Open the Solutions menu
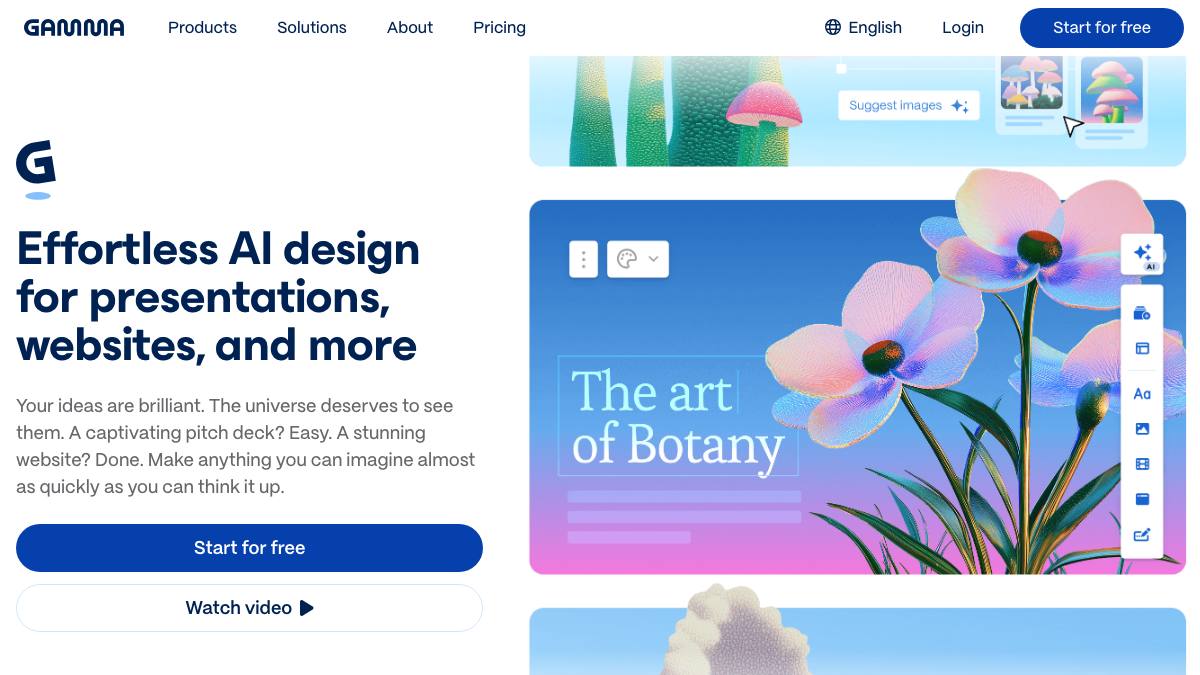1200x675 pixels. point(312,28)
